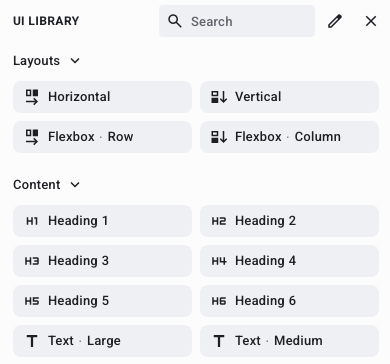390x364 pixels.
Task: Choose the Flexbox · Row label
Action: [x=91, y=137]
